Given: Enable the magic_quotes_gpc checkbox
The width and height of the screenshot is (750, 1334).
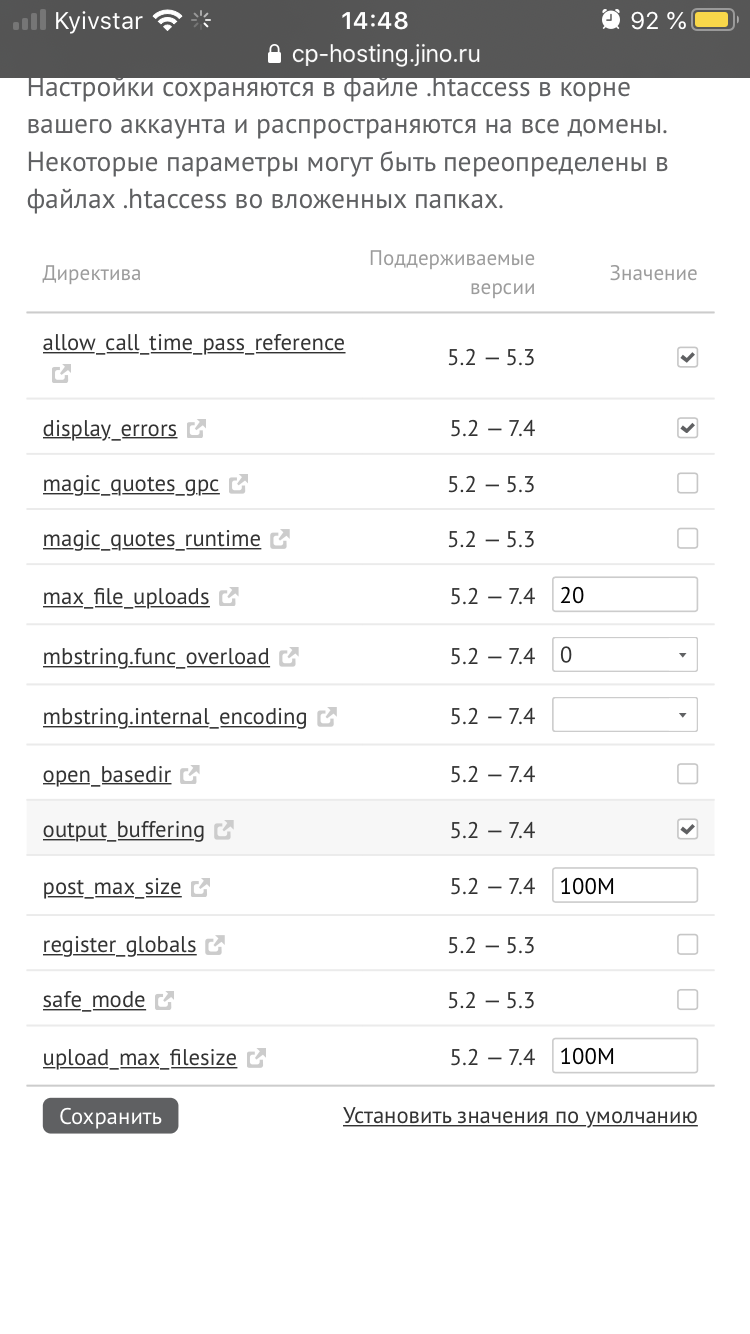Looking at the screenshot, I should [x=687, y=484].
